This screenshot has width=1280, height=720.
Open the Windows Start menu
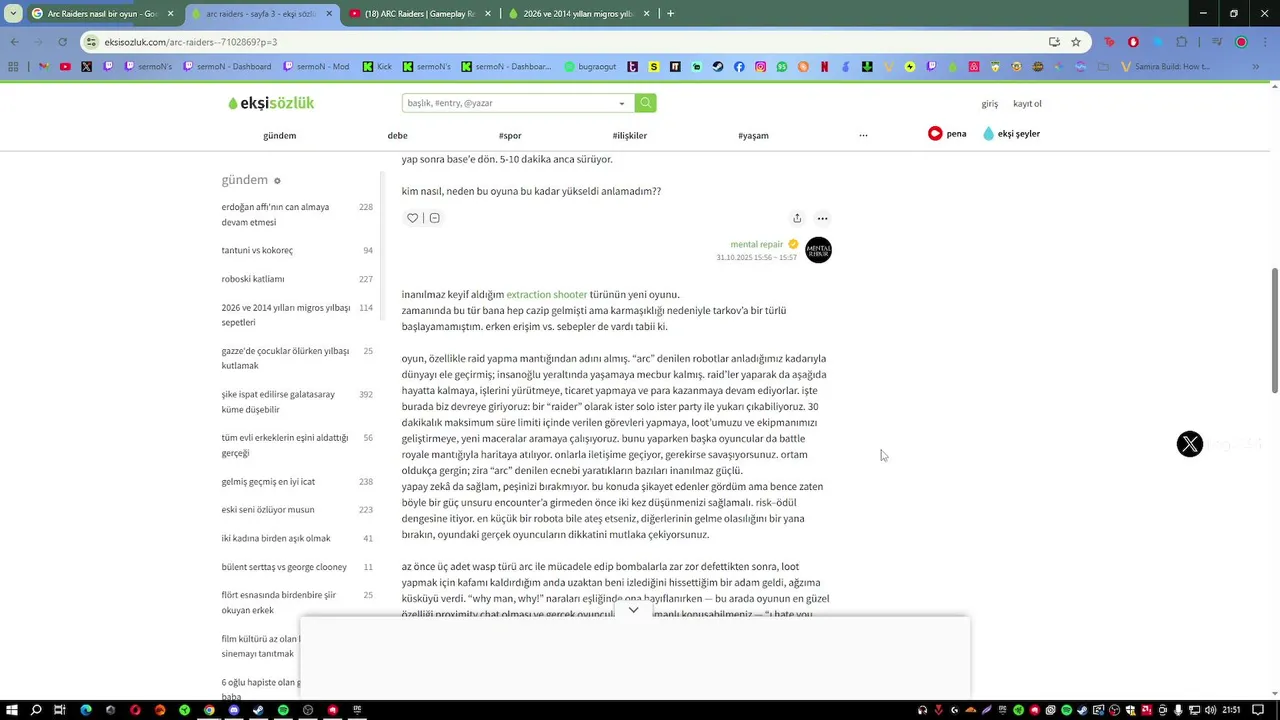tap(11, 710)
